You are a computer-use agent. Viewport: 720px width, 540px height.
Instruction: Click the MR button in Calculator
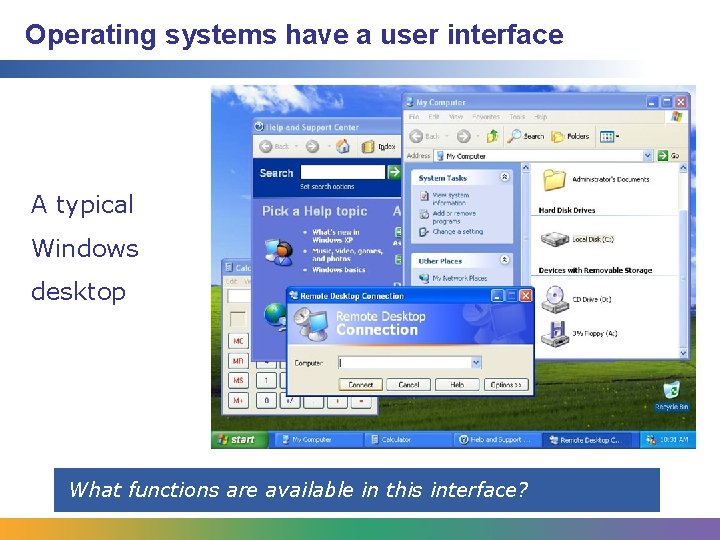[238, 361]
